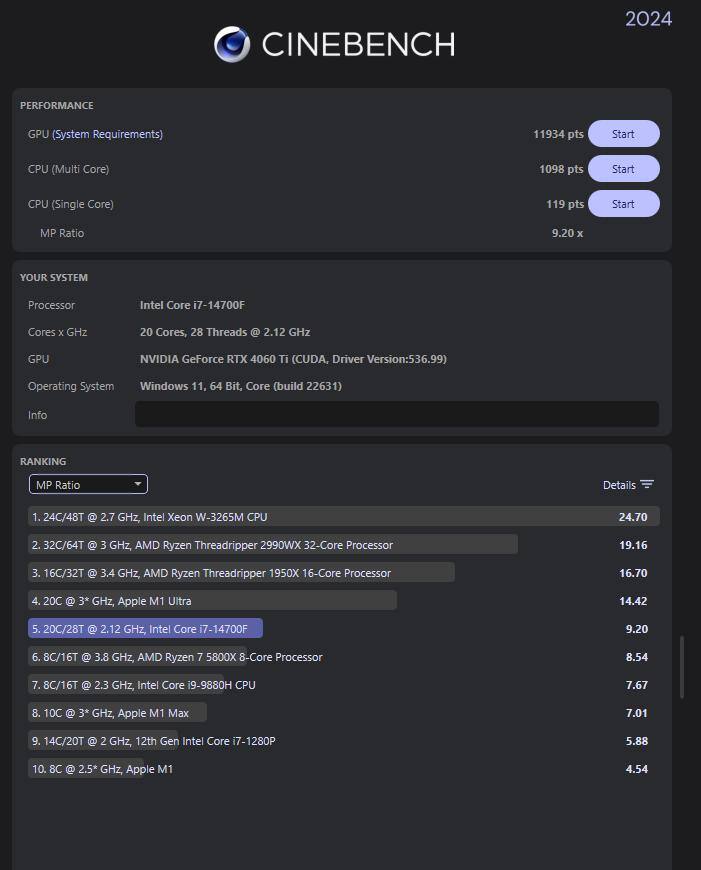Click the Info input field
Viewport: 701px width, 870px height.
click(x=396, y=414)
